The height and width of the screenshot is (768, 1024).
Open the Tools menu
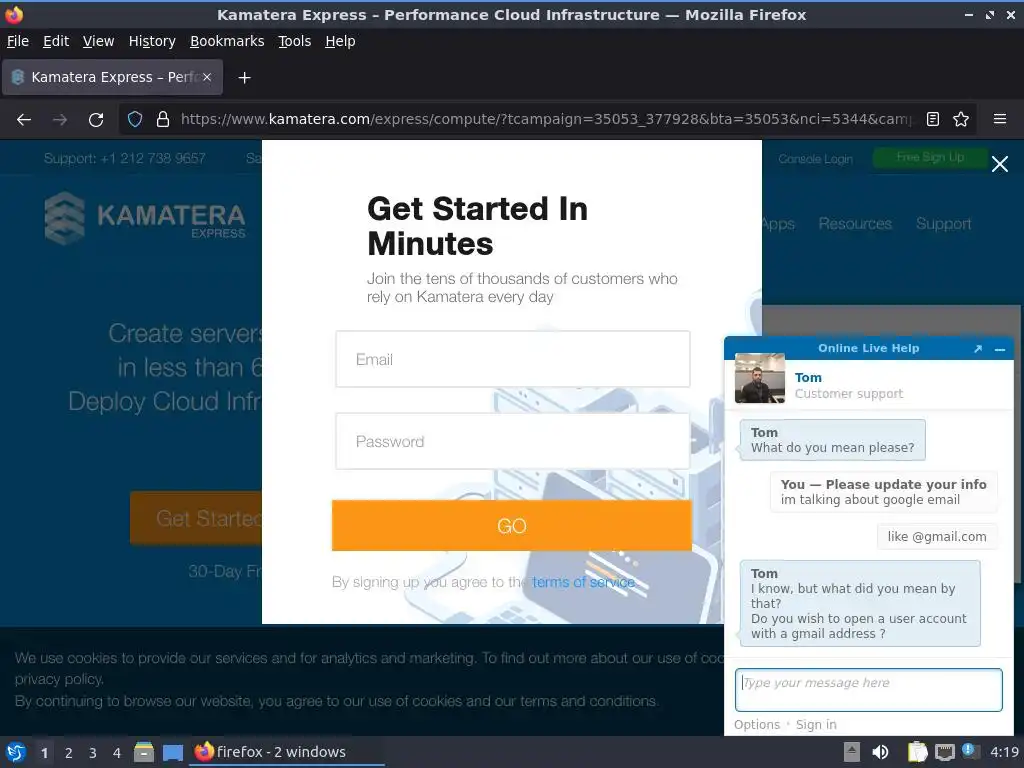point(295,41)
